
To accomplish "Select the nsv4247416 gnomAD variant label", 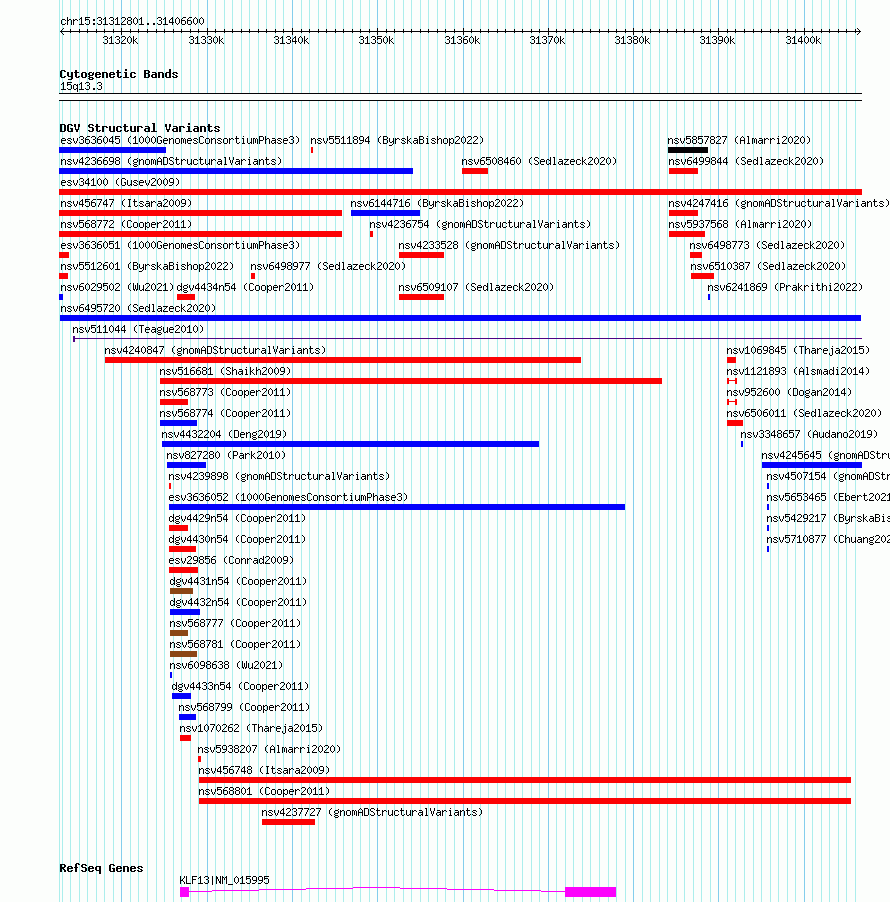I will [x=778, y=203].
